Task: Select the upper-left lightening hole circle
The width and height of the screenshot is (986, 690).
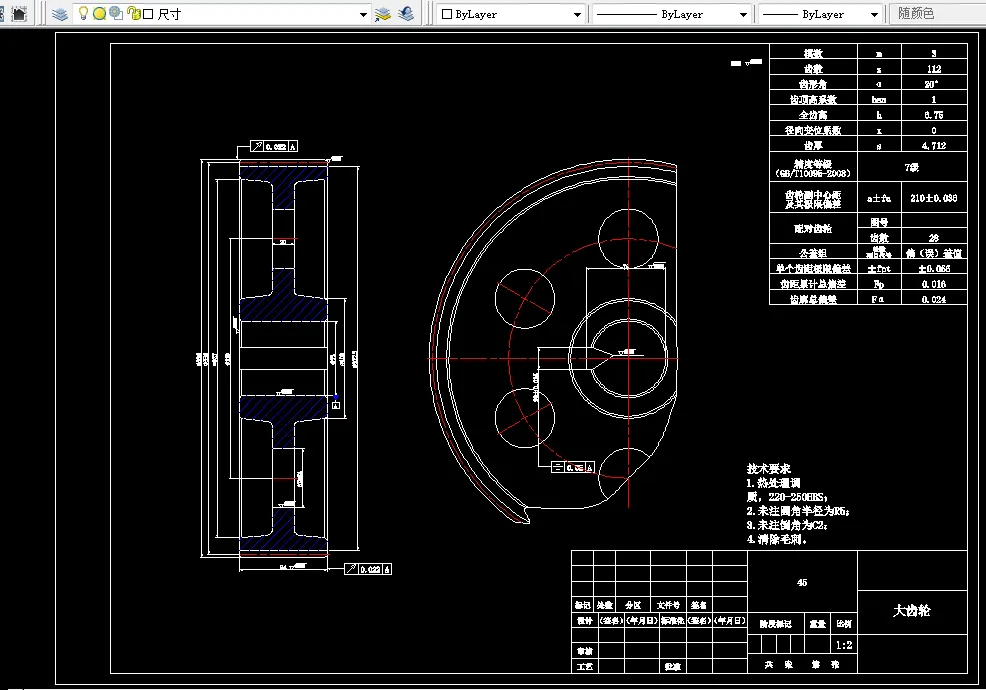Action: tap(524, 299)
